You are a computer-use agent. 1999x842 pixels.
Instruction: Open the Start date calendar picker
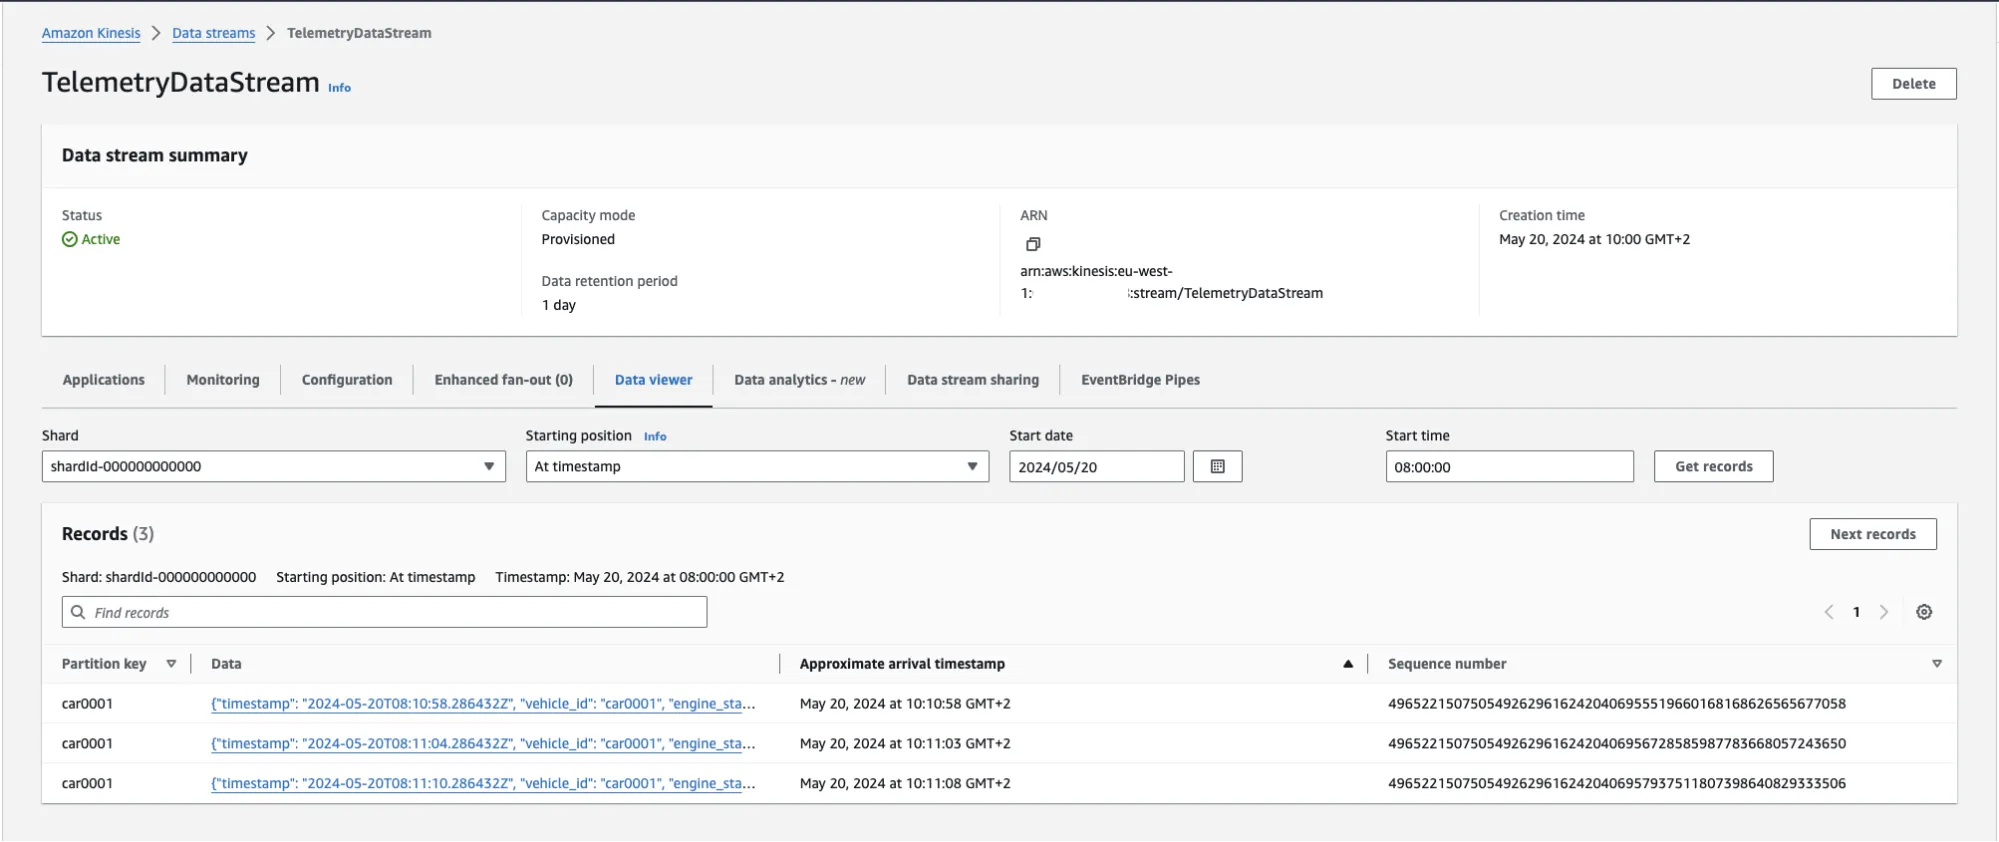click(1217, 466)
